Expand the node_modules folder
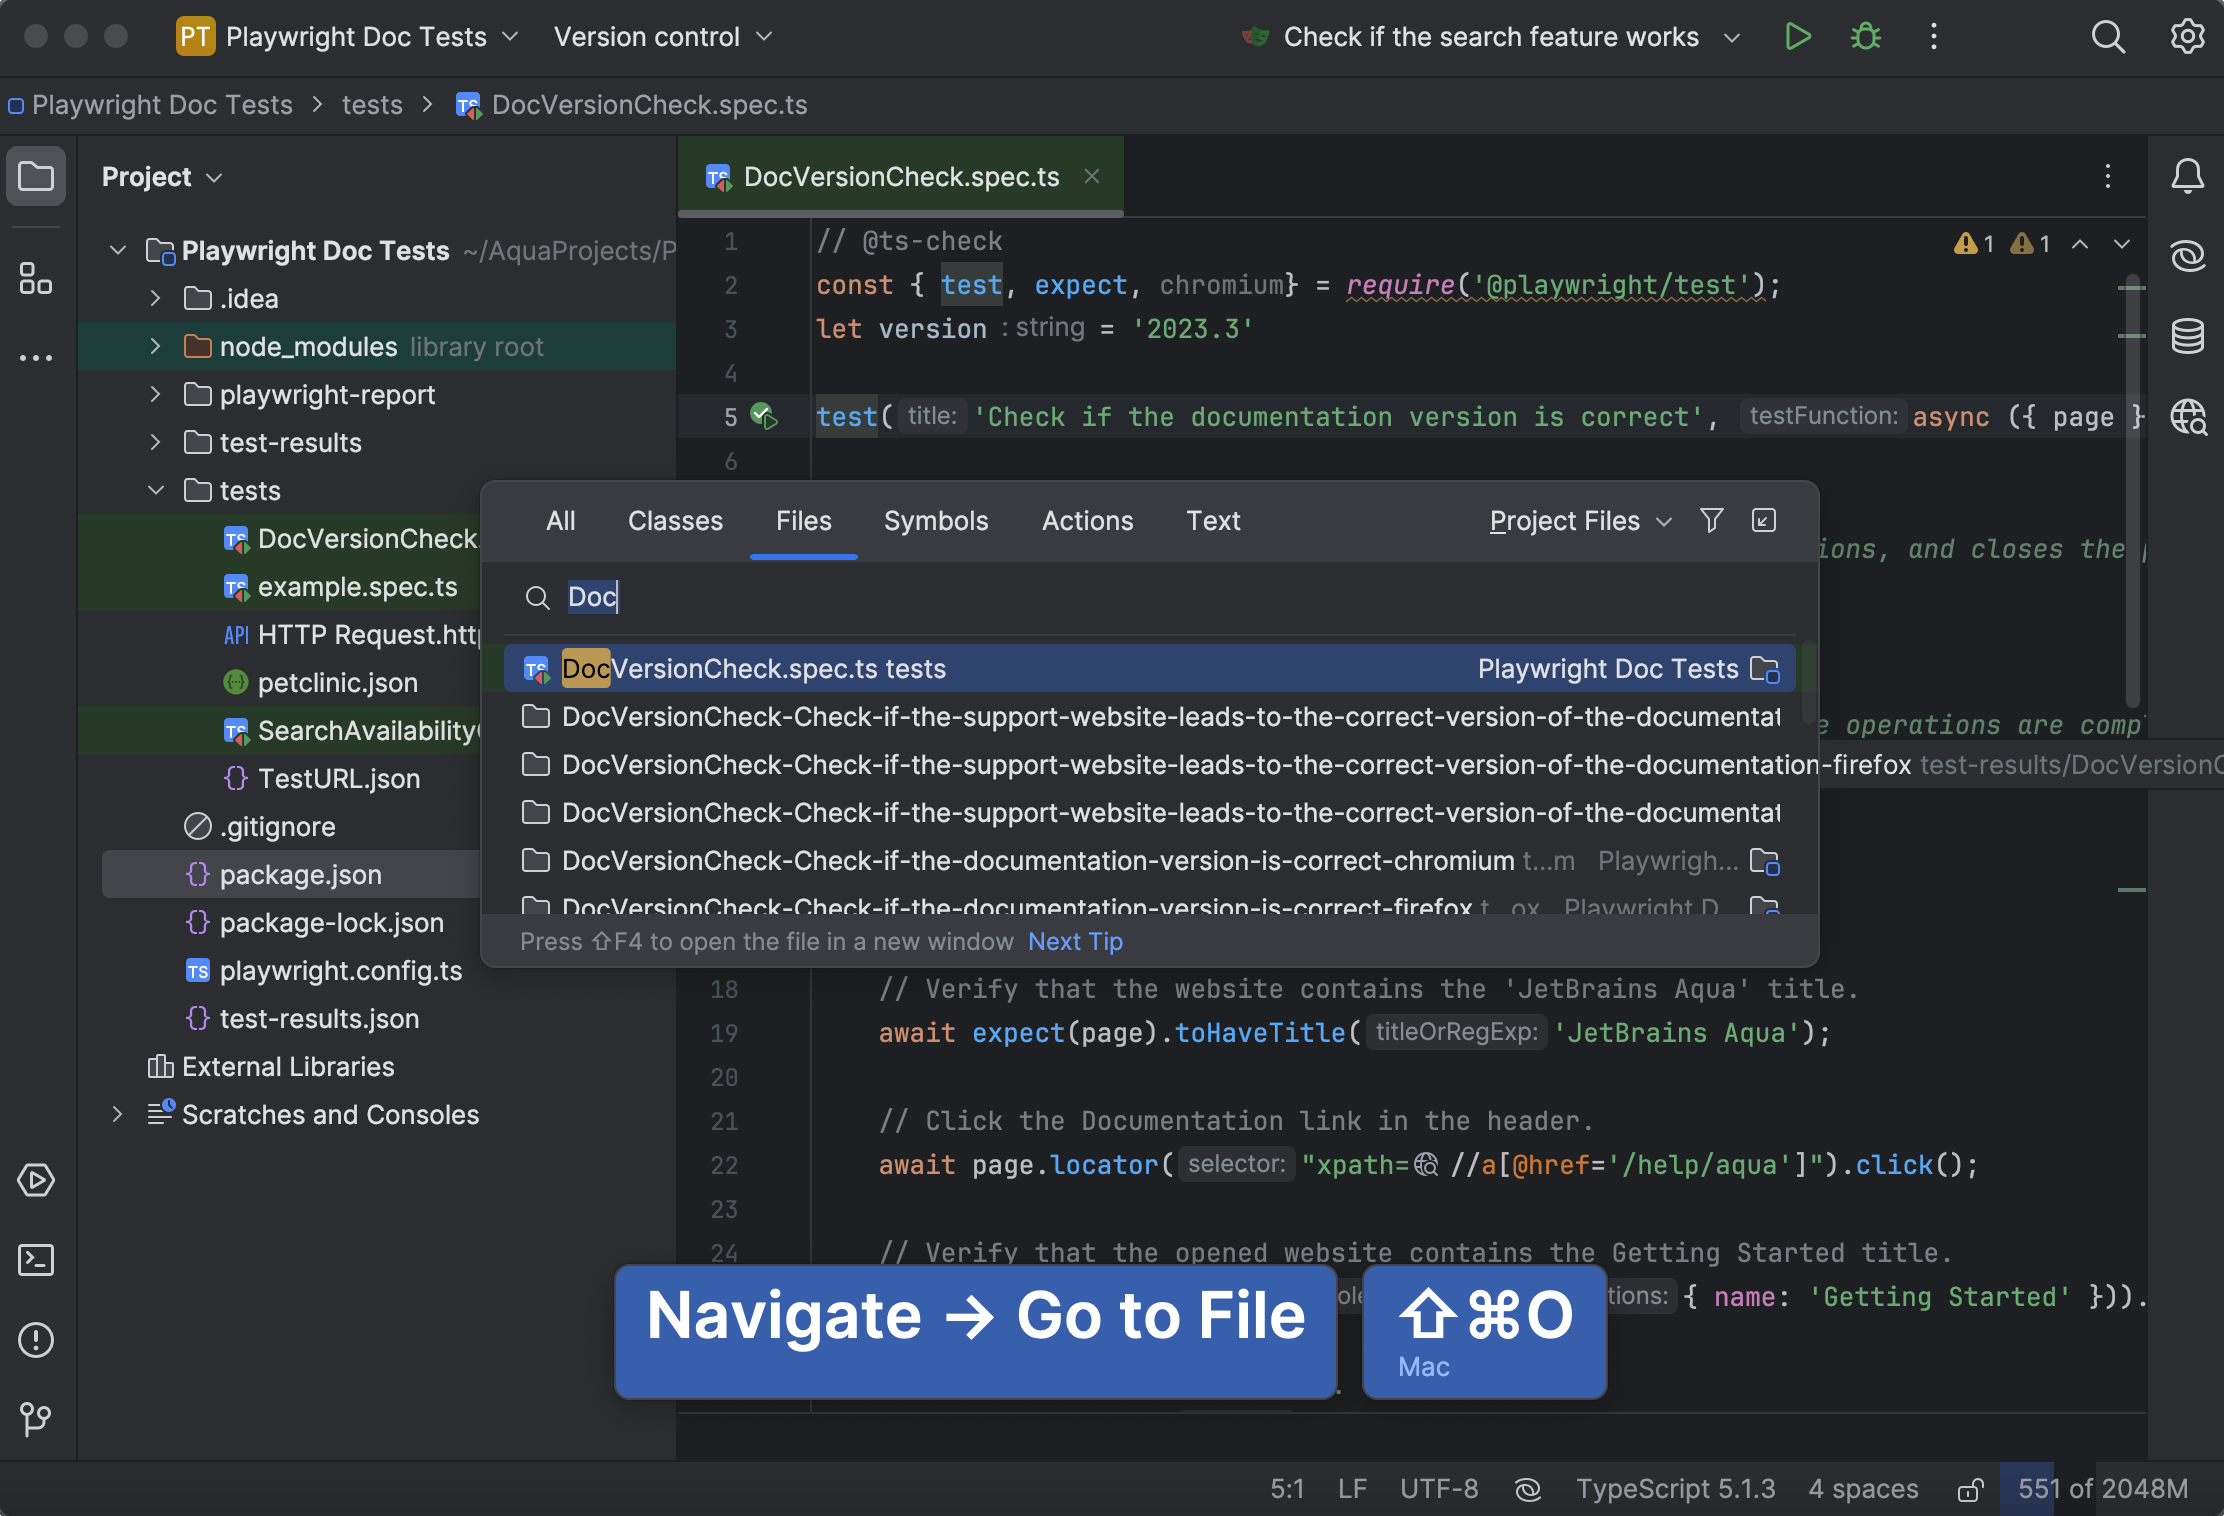Viewport: 2224px width, 1516px height. coord(155,346)
